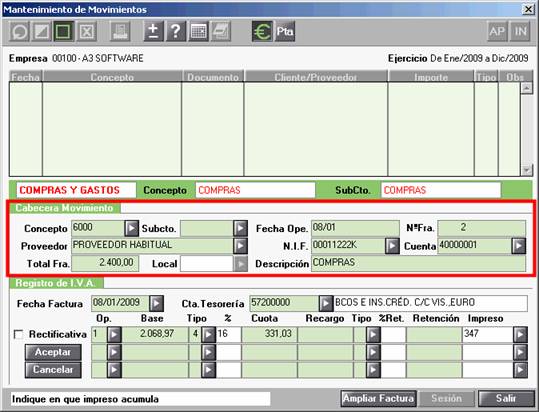Screen dimensions: 539x412
Task: Click the empty Local input field
Action: point(207,264)
